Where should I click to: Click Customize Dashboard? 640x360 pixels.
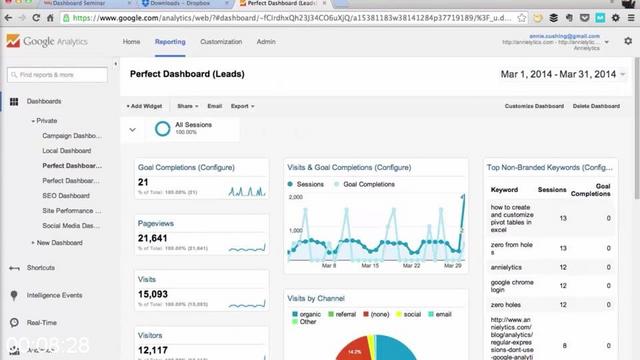tap(534, 106)
